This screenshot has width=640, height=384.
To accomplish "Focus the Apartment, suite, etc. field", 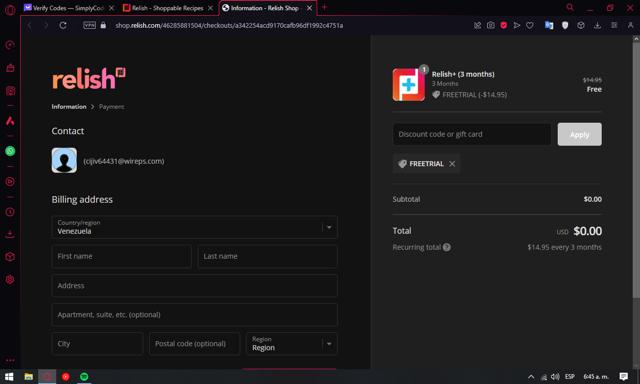I will (195, 315).
